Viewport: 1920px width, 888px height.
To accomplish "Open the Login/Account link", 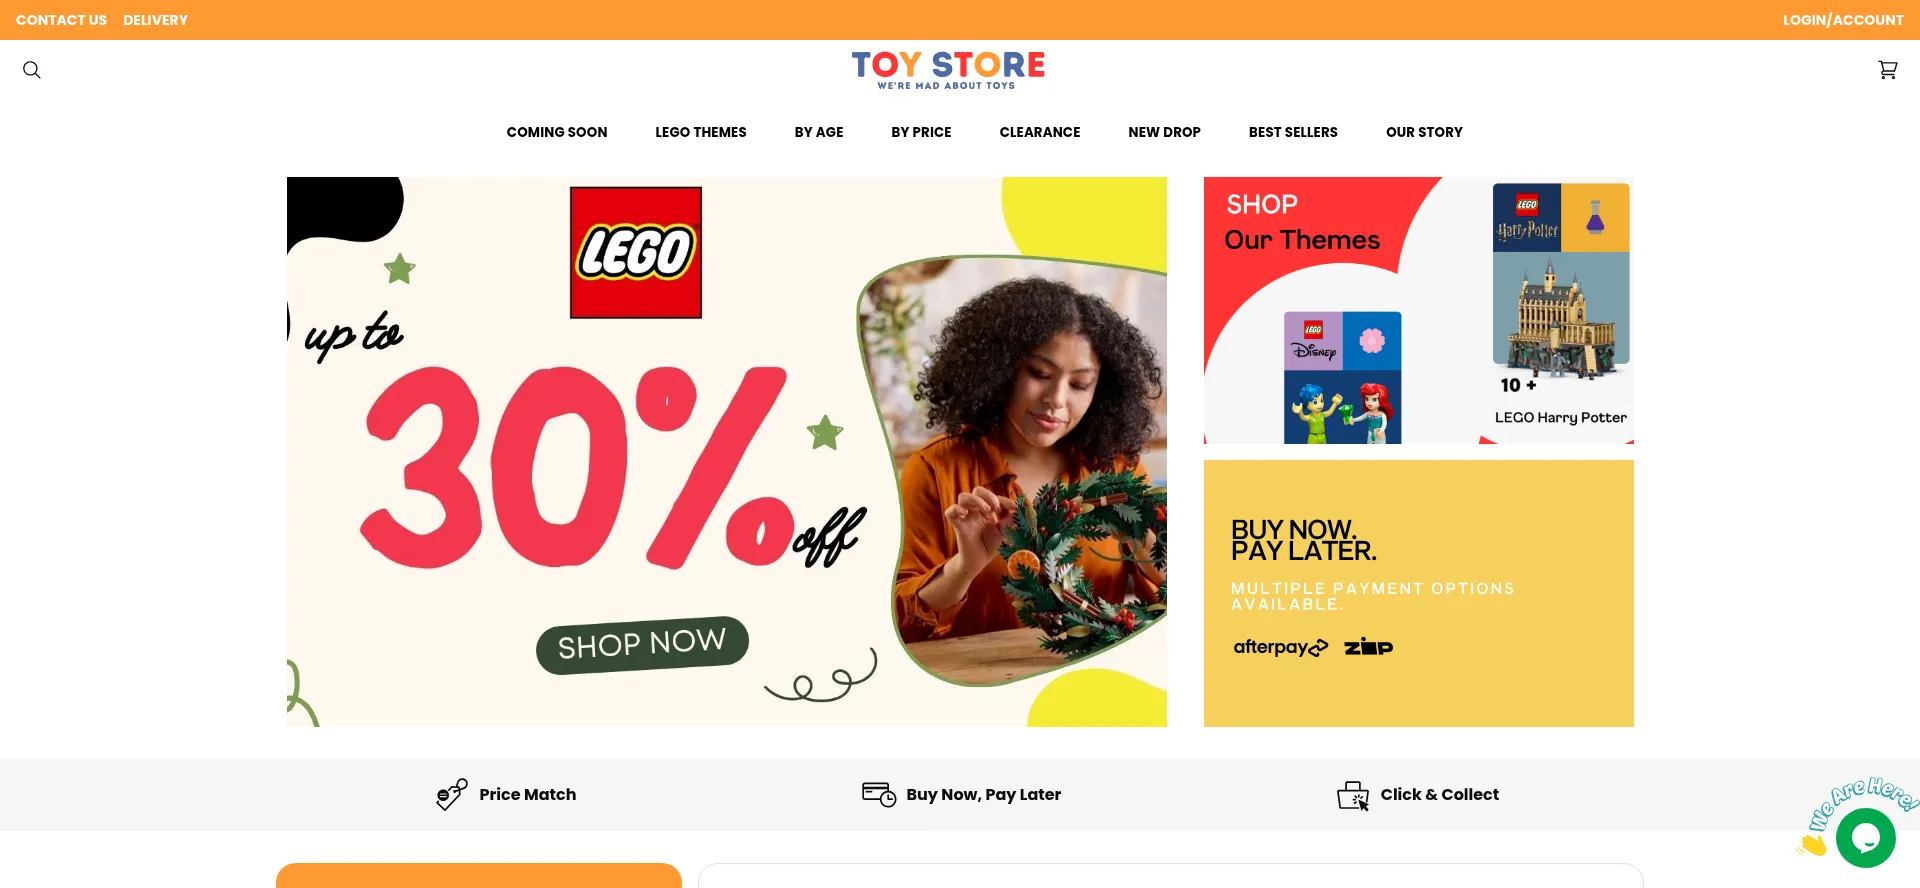I will click(1843, 20).
